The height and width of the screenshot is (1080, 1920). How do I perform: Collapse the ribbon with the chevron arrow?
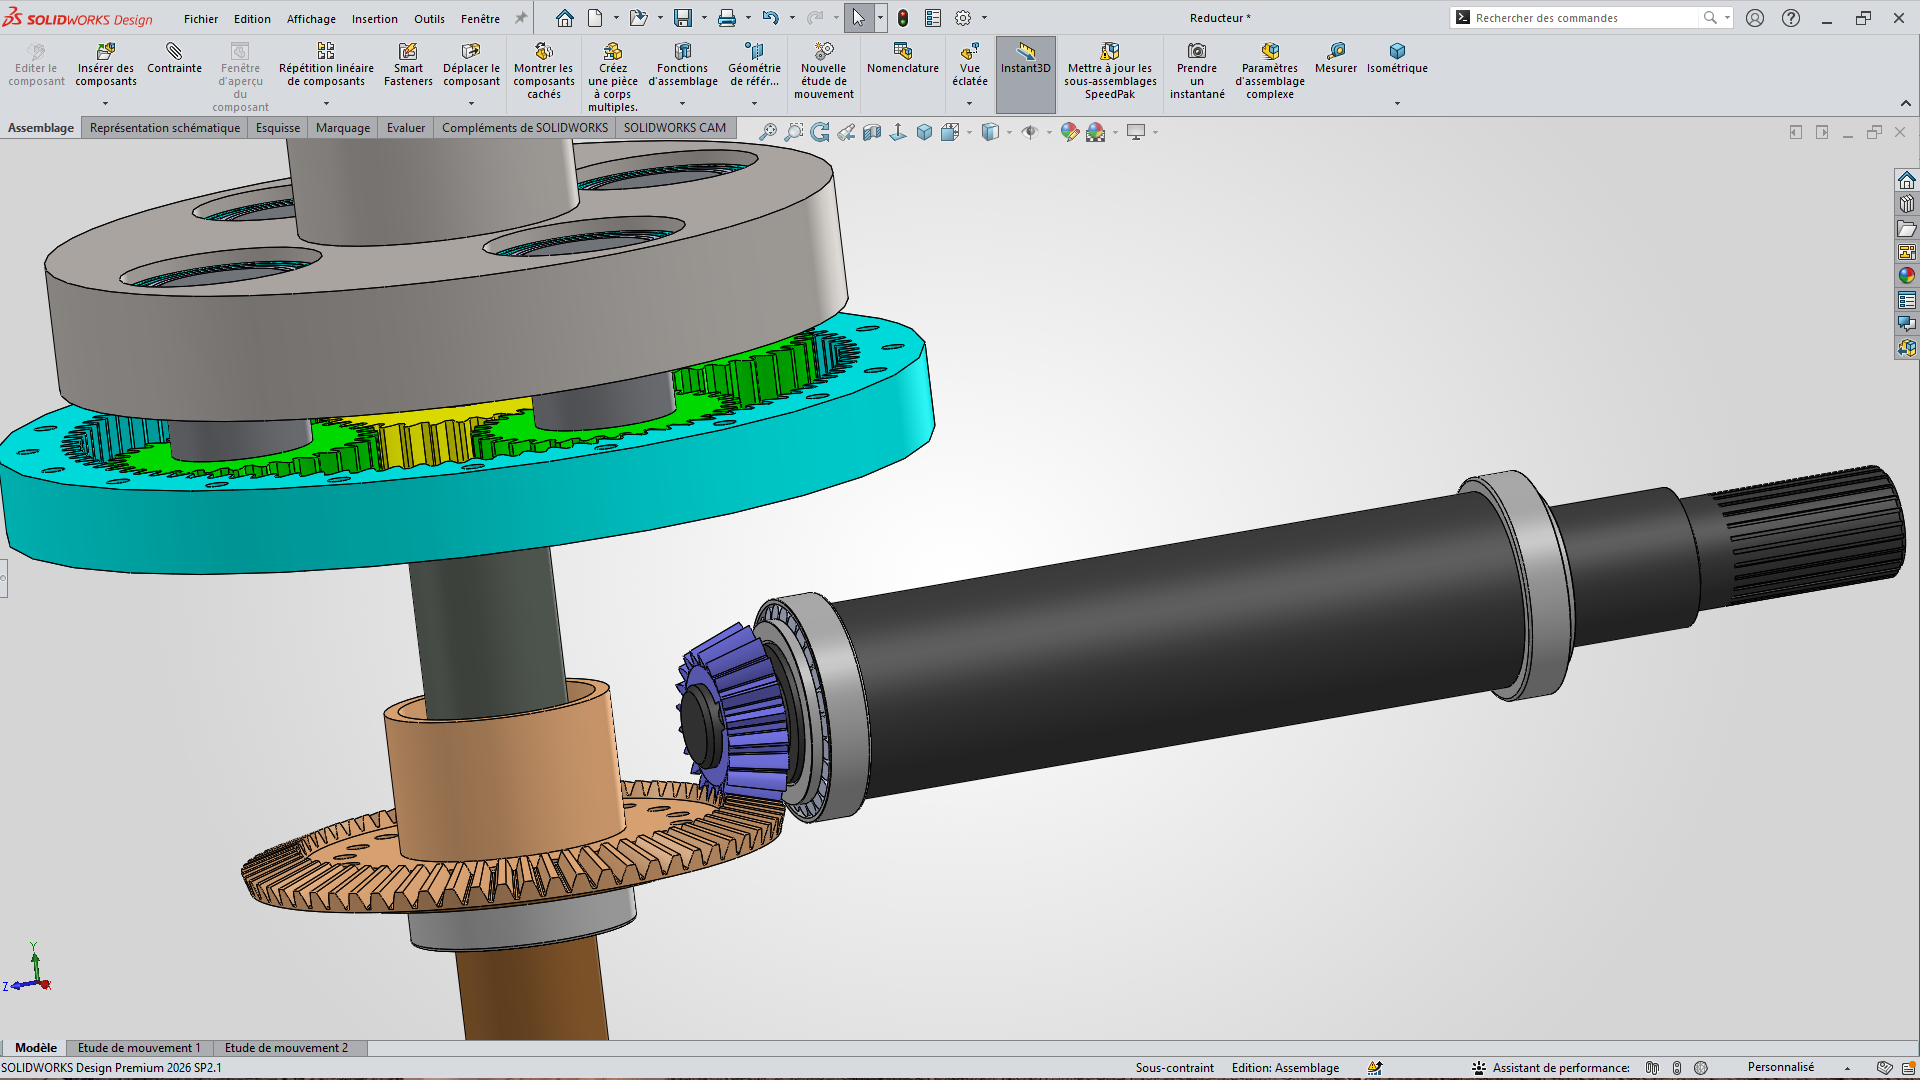(x=1905, y=103)
